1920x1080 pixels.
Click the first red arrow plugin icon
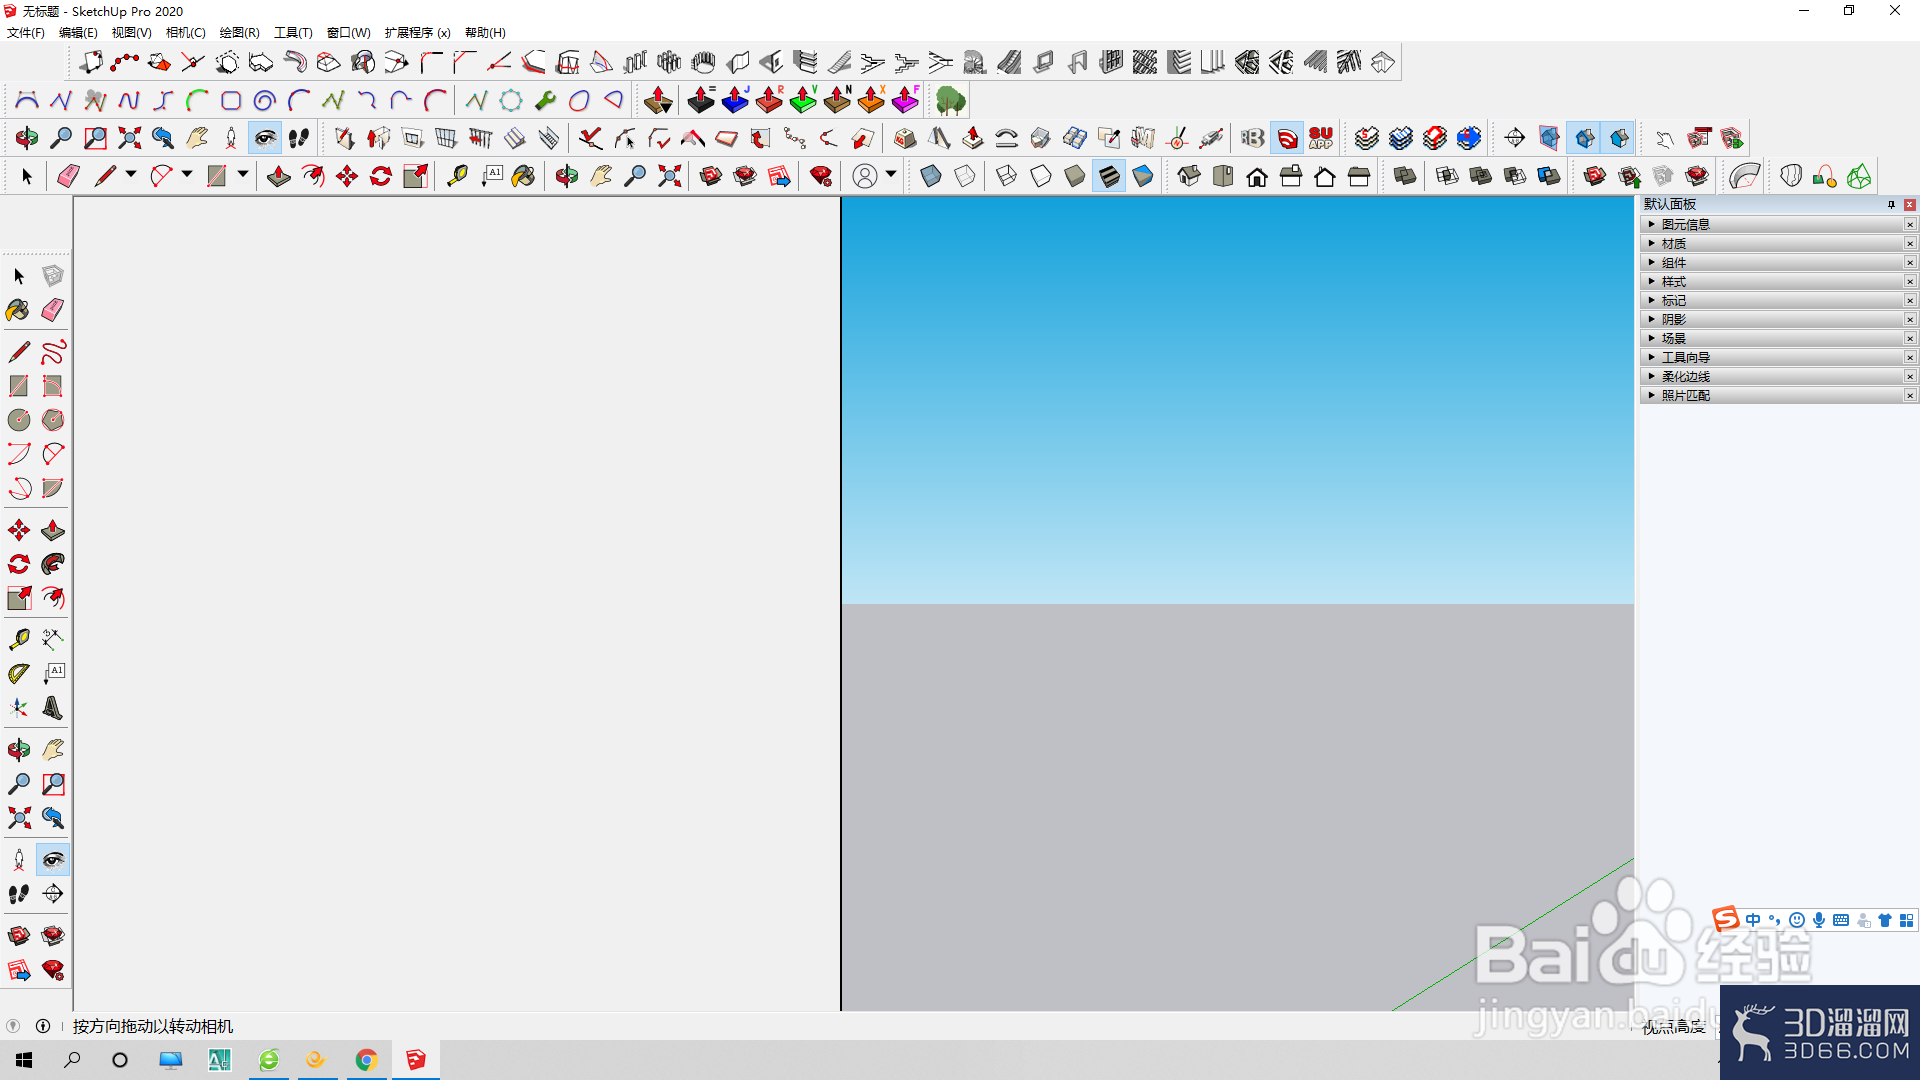(x=658, y=100)
